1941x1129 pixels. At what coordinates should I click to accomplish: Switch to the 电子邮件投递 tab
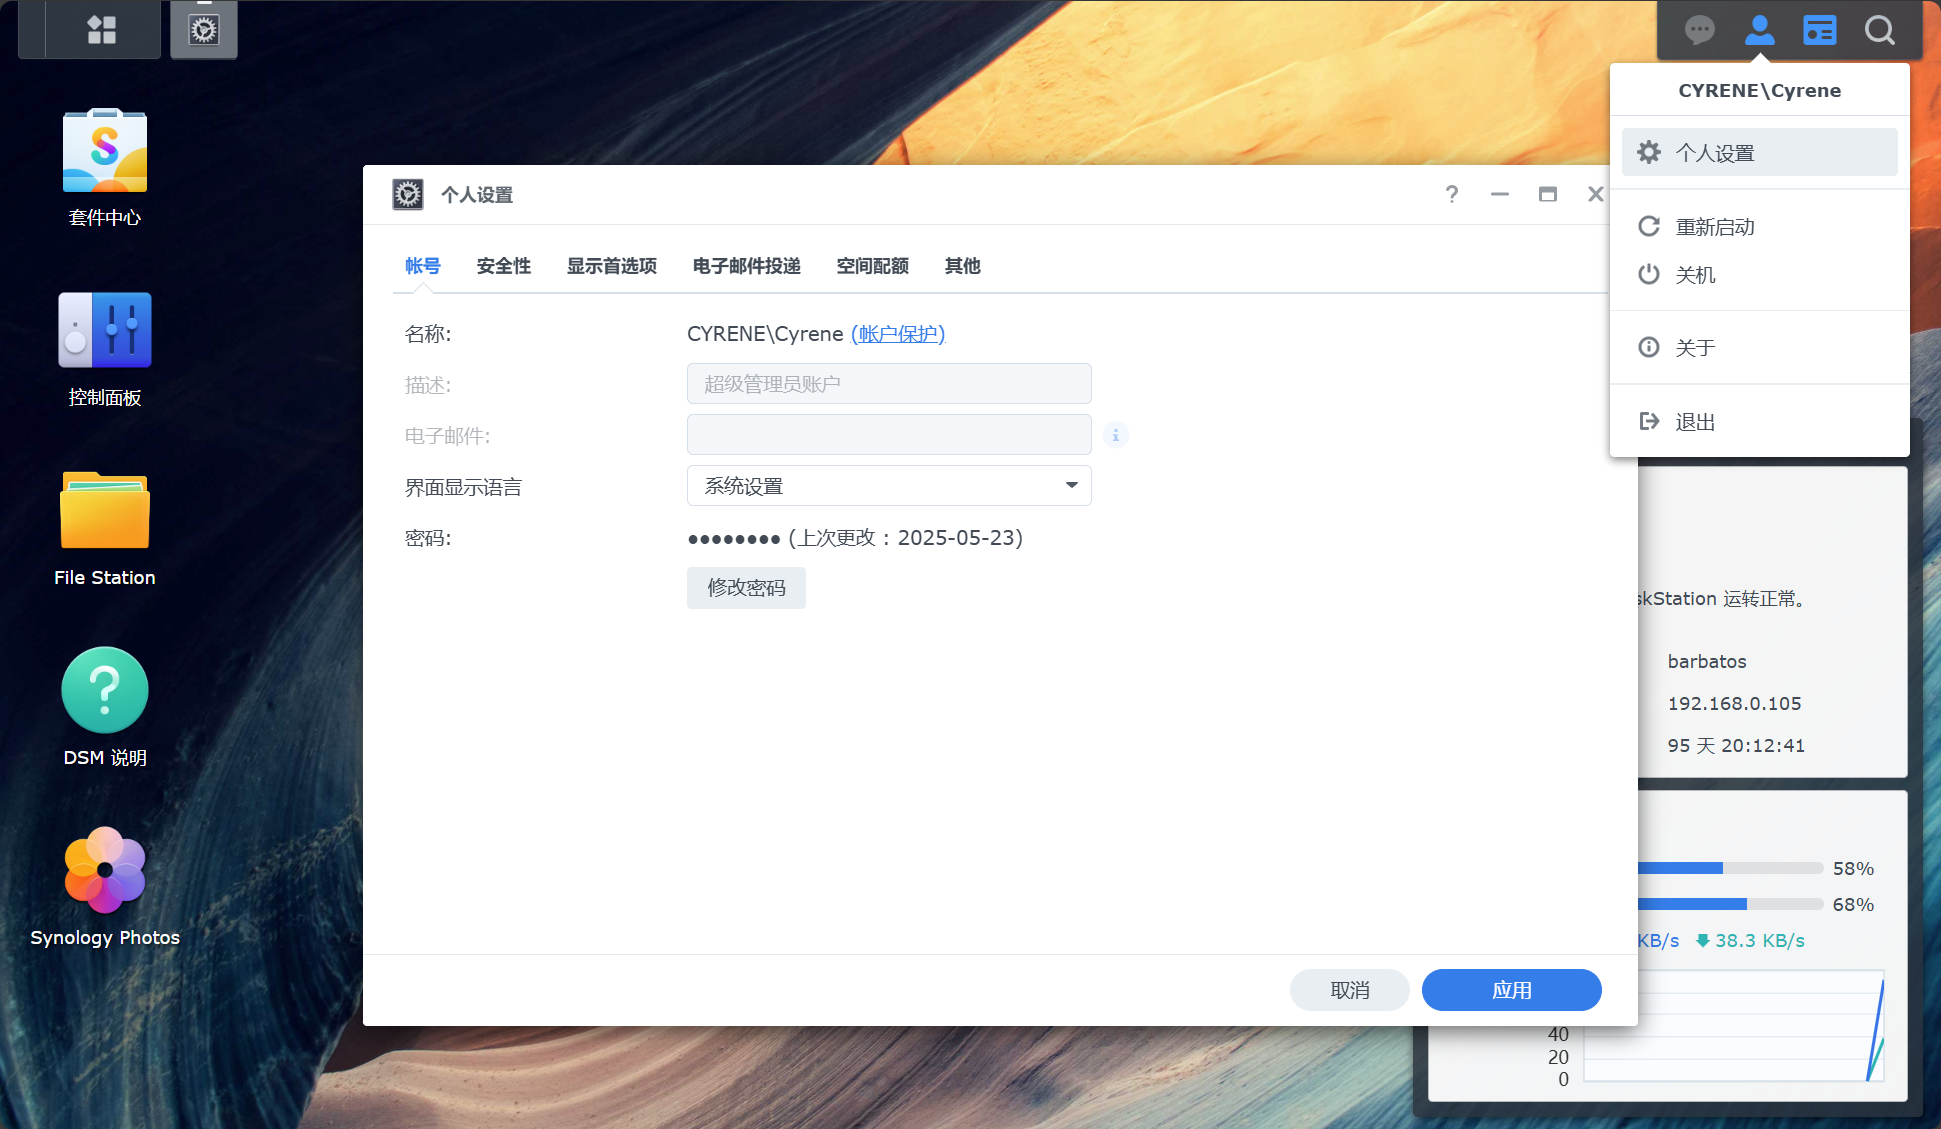click(747, 266)
